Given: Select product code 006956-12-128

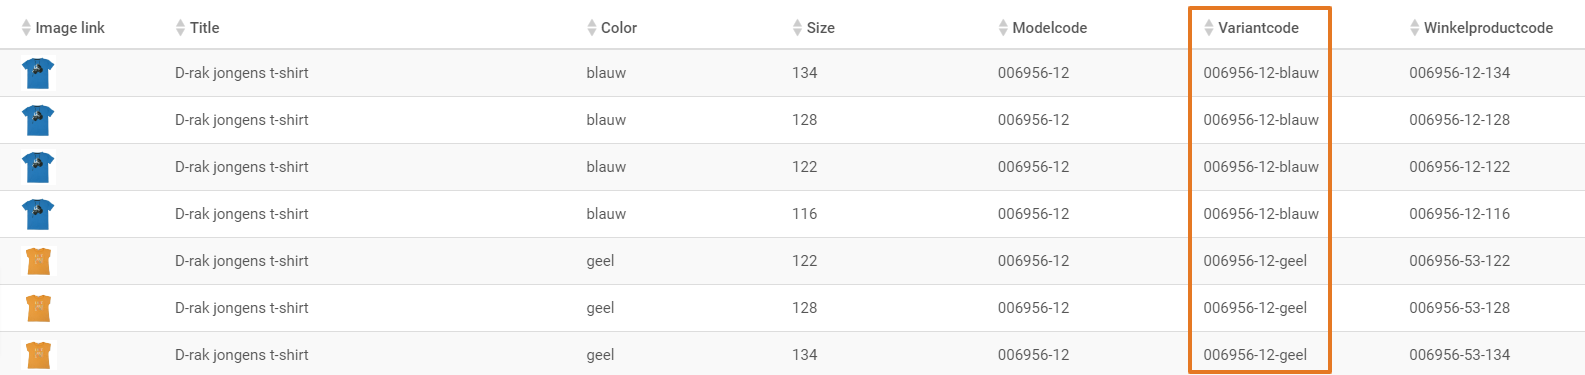Looking at the screenshot, I should (1460, 120).
